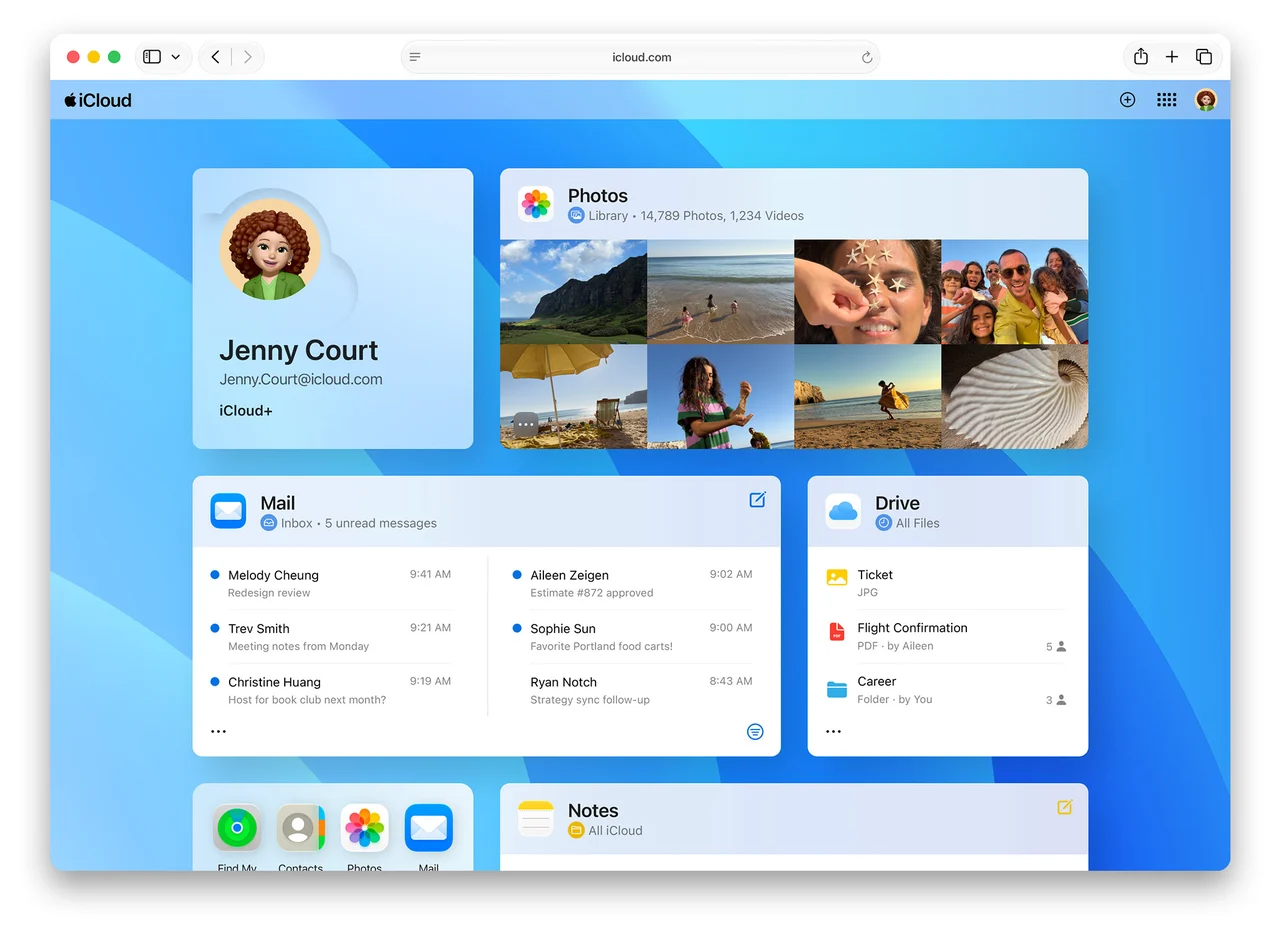Open the Career folder in Drive
The height and width of the screenshot is (936, 1280).
coord(946,690)
